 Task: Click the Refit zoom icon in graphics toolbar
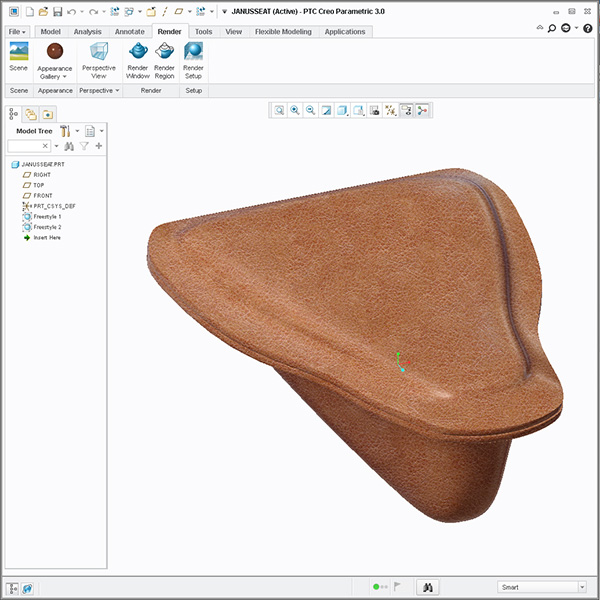coord(279,111)
